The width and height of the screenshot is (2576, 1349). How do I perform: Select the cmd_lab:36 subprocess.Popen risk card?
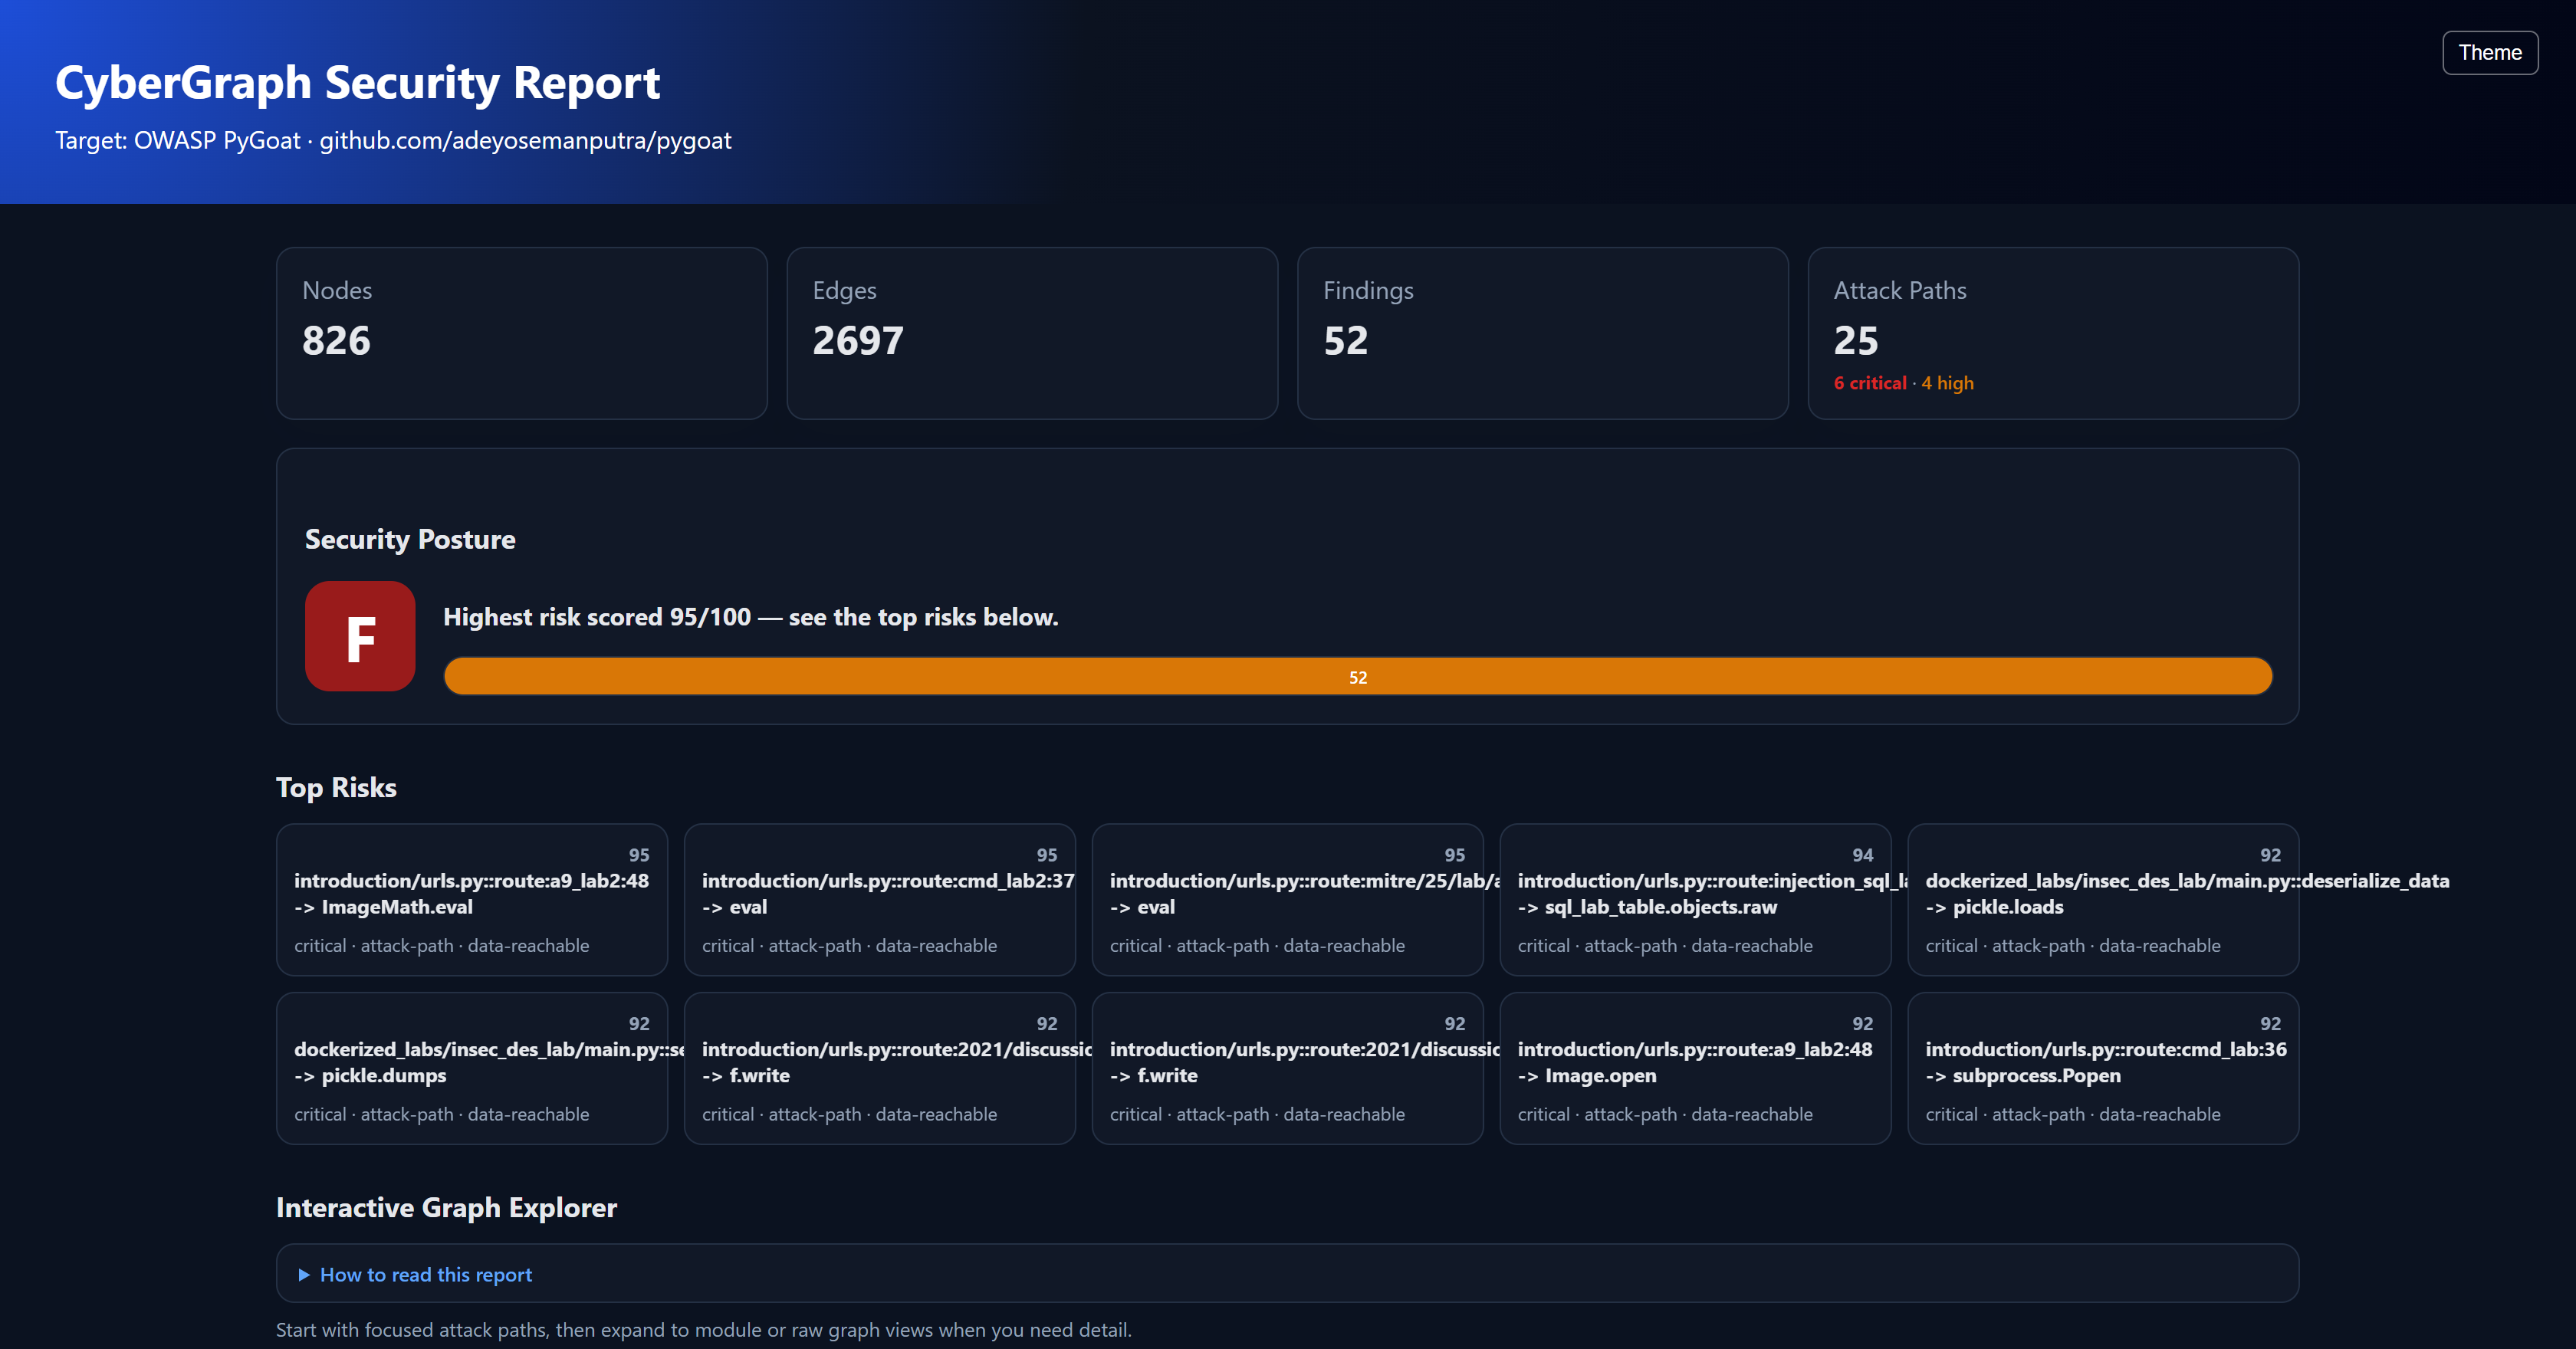2103,1068
